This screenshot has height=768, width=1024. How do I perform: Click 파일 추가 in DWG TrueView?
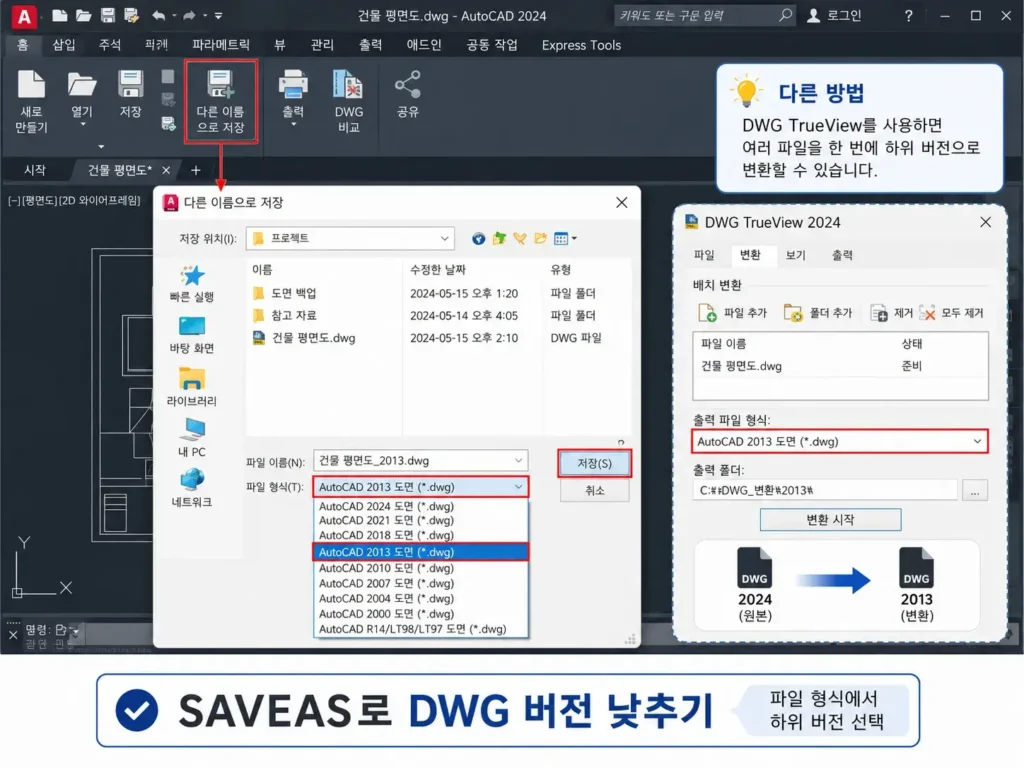(x=732, y=313)
